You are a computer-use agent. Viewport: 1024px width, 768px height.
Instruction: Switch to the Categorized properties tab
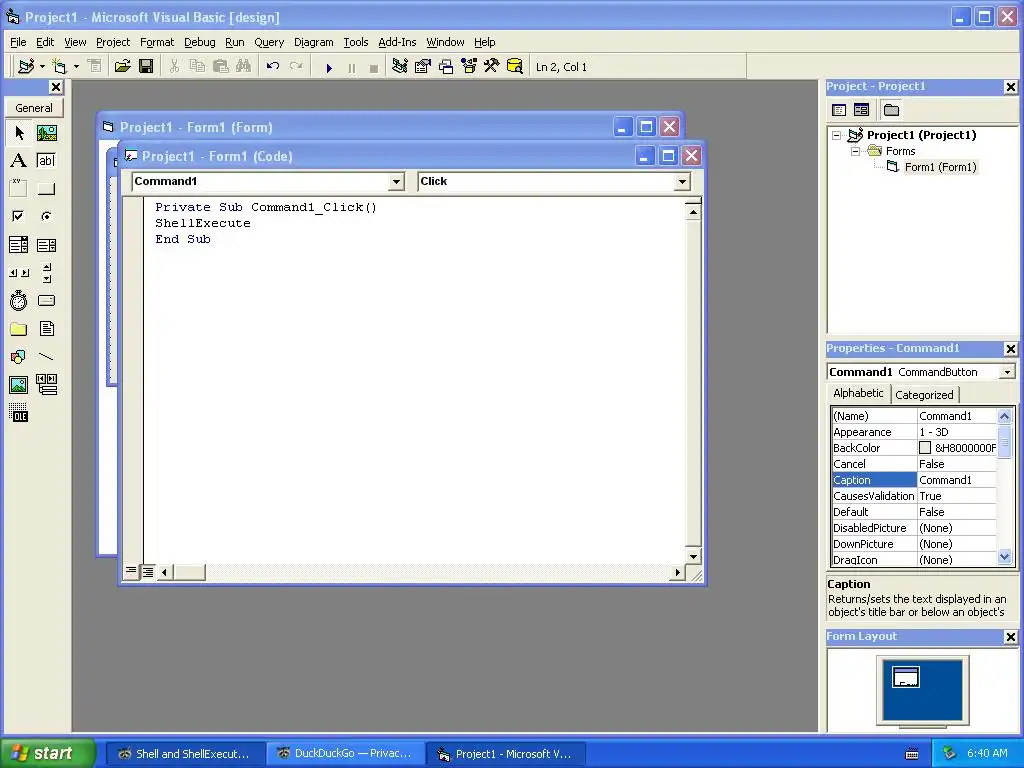(924, 394)
